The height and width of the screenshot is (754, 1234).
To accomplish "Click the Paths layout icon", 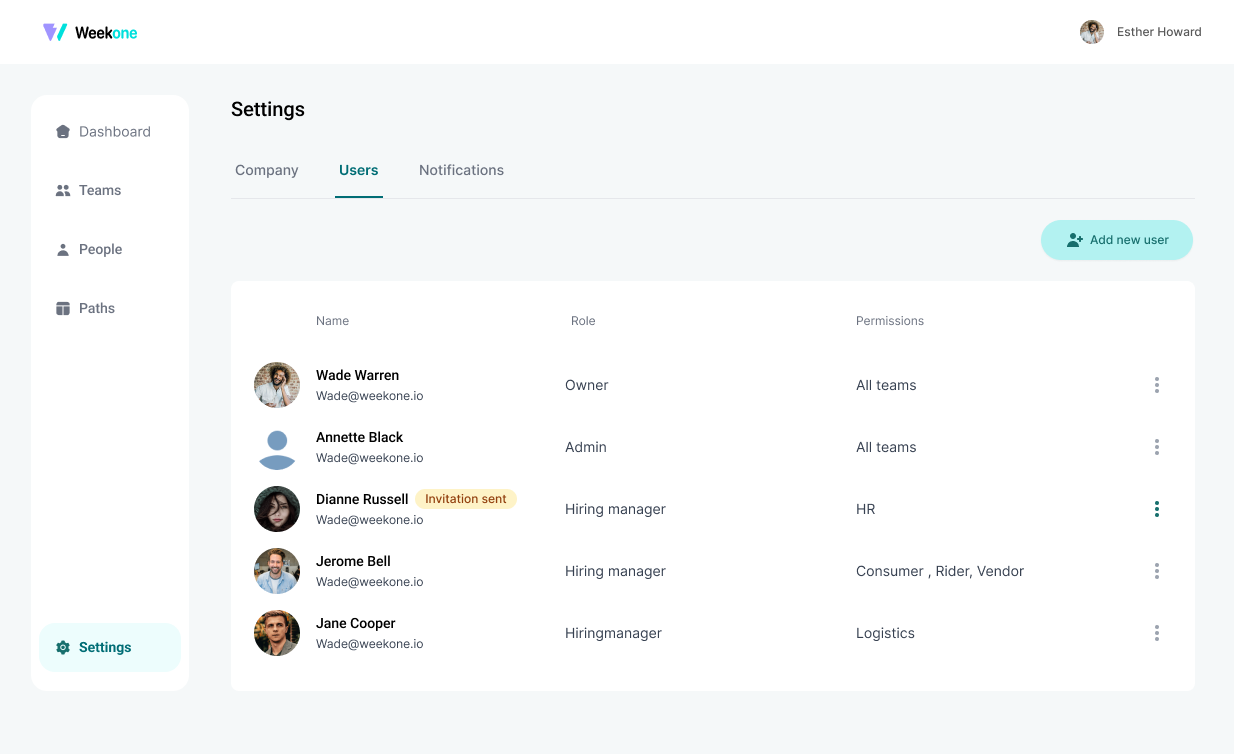I will pyautogui.click(x=63, y=309).
